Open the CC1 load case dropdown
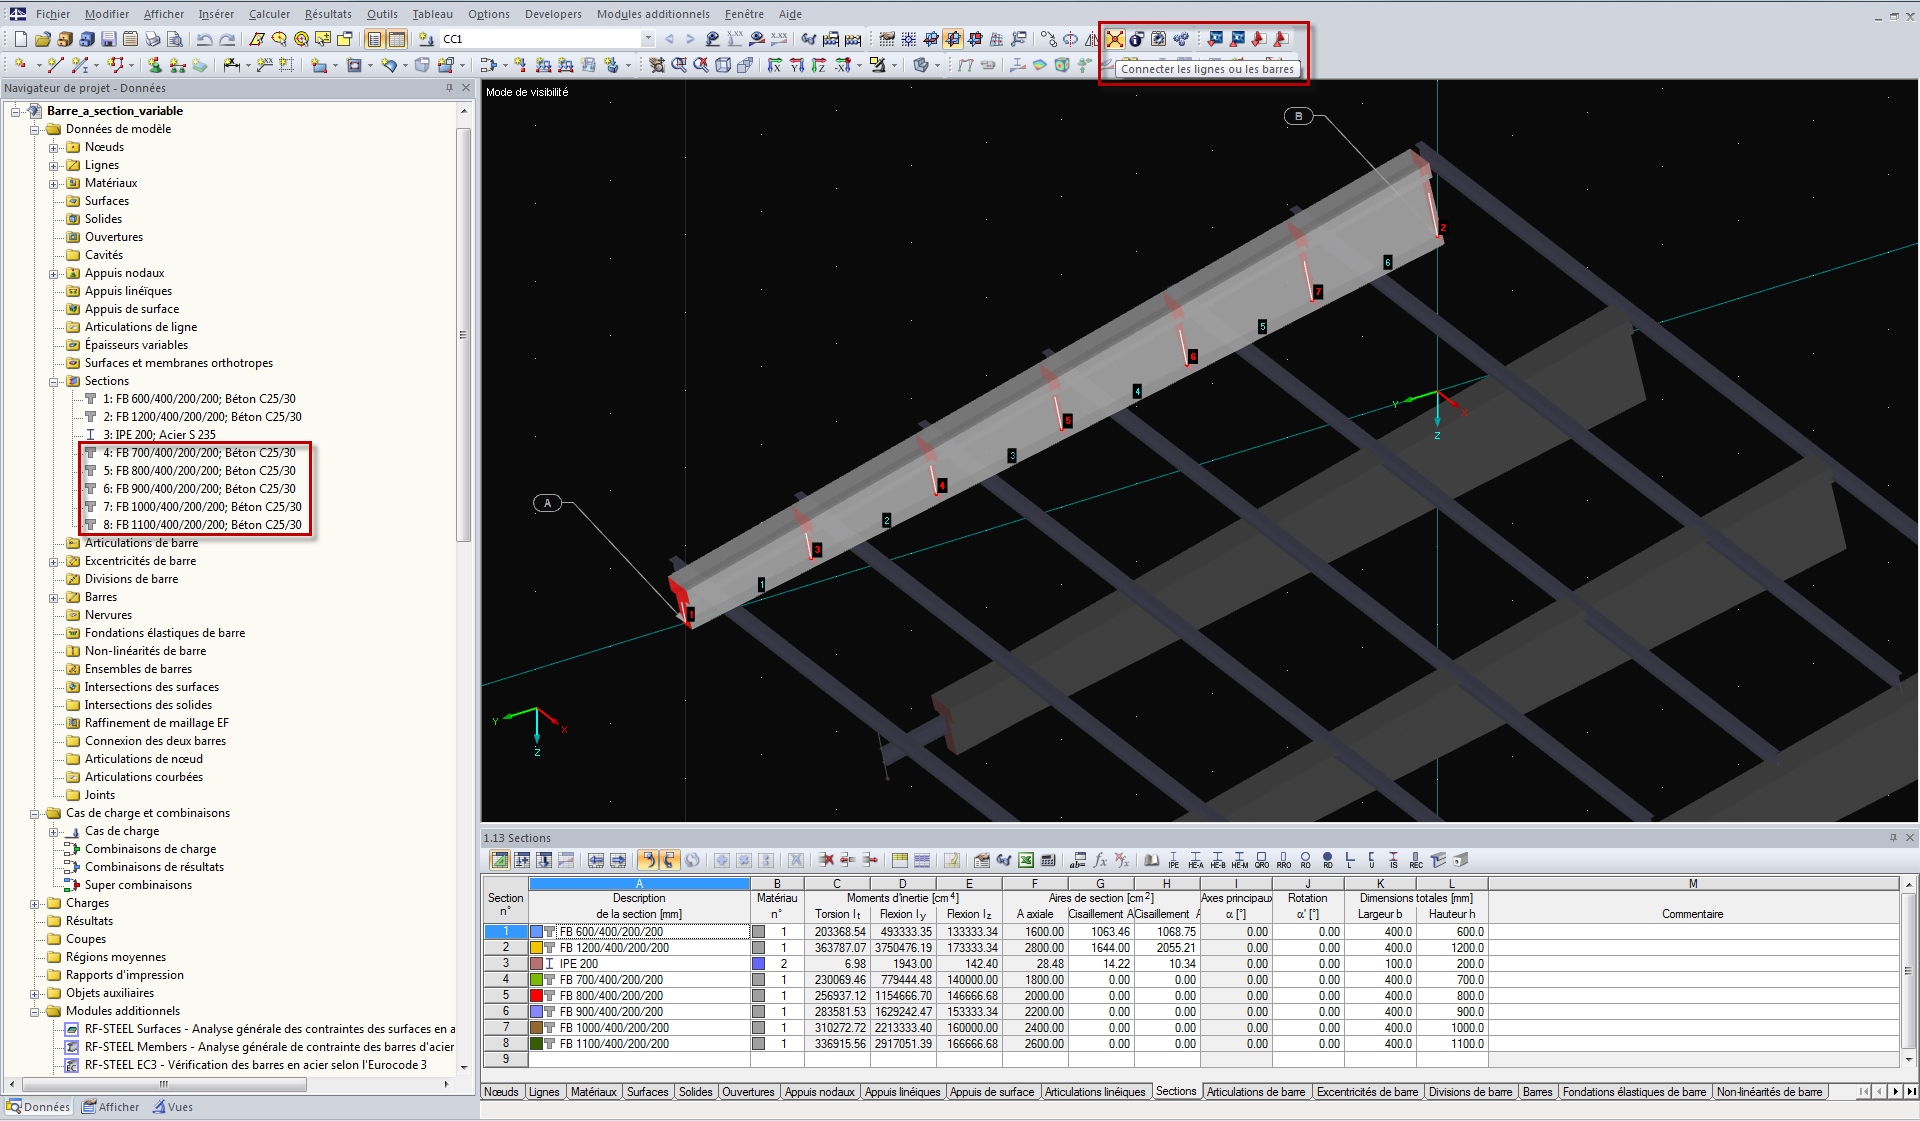This screenshot has width=1920, height=1121. click(x=648, y=39)
